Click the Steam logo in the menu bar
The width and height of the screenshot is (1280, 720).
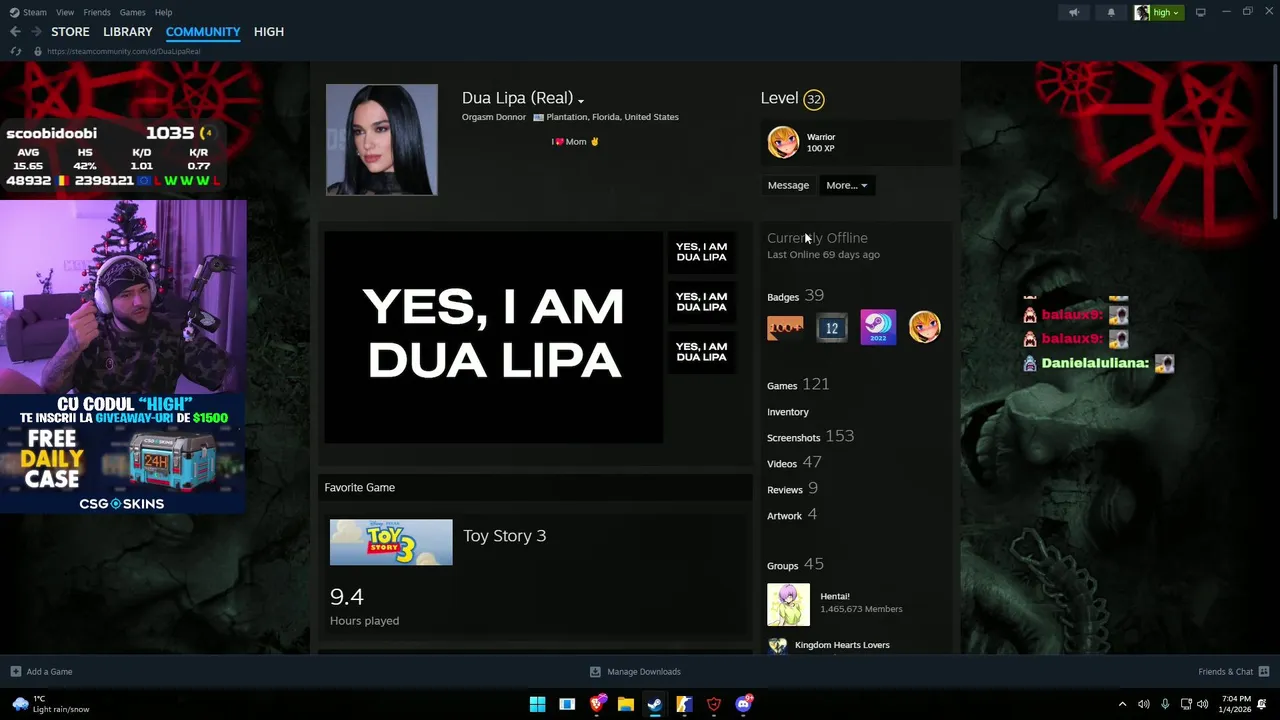[x=14, y=12]
